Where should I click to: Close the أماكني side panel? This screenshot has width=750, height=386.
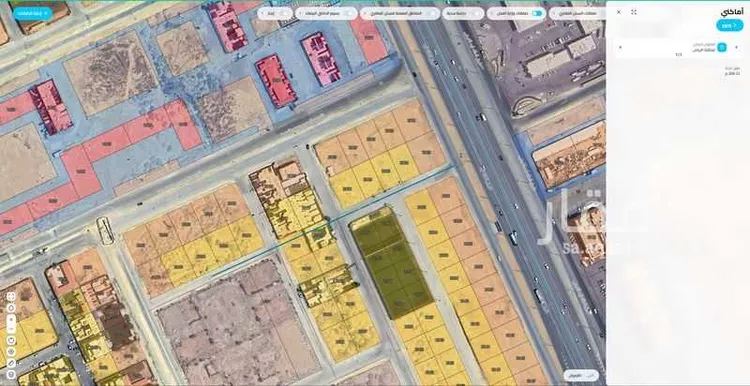tap(618, 12)
